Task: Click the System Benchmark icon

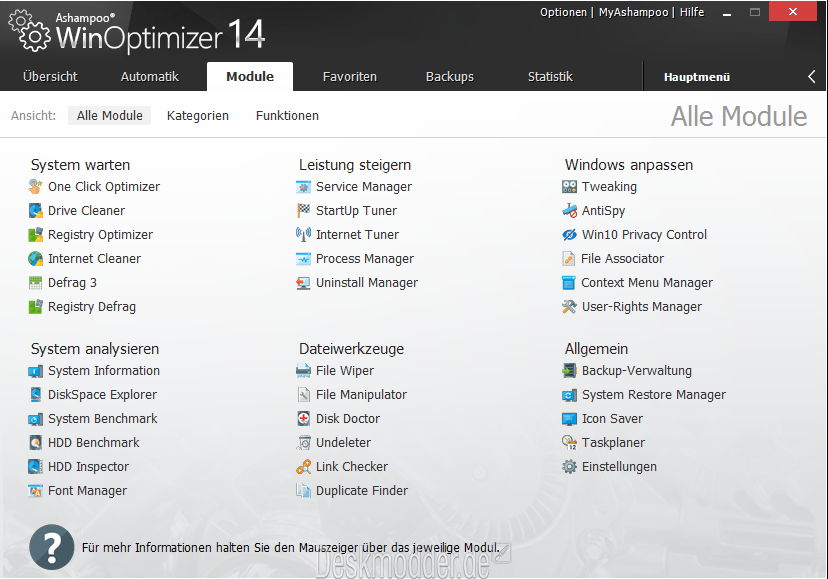Action: [35, 419]
